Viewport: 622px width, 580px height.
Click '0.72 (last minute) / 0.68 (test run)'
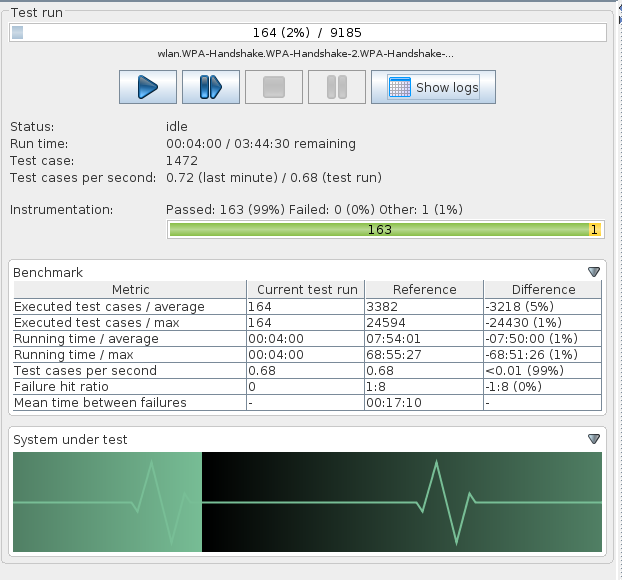coord(274,177)
